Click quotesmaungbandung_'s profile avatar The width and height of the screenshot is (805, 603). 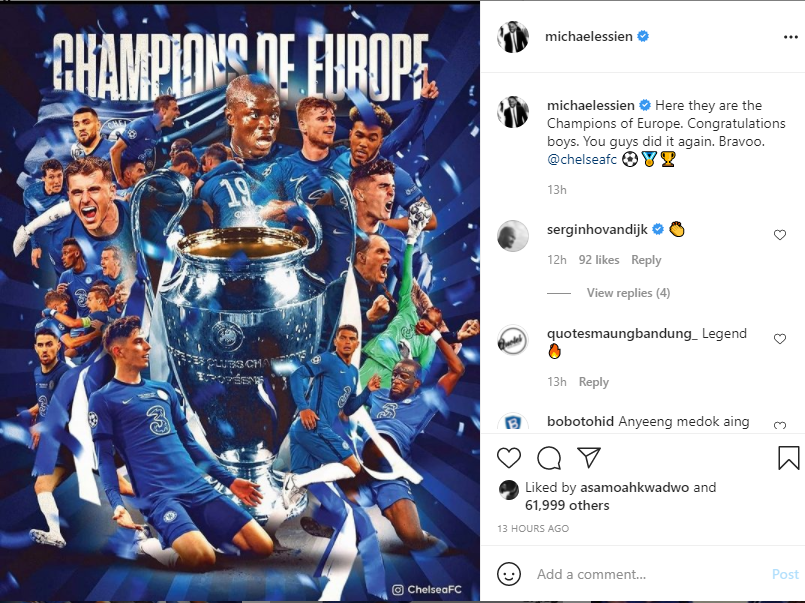(x=512, y=340)
